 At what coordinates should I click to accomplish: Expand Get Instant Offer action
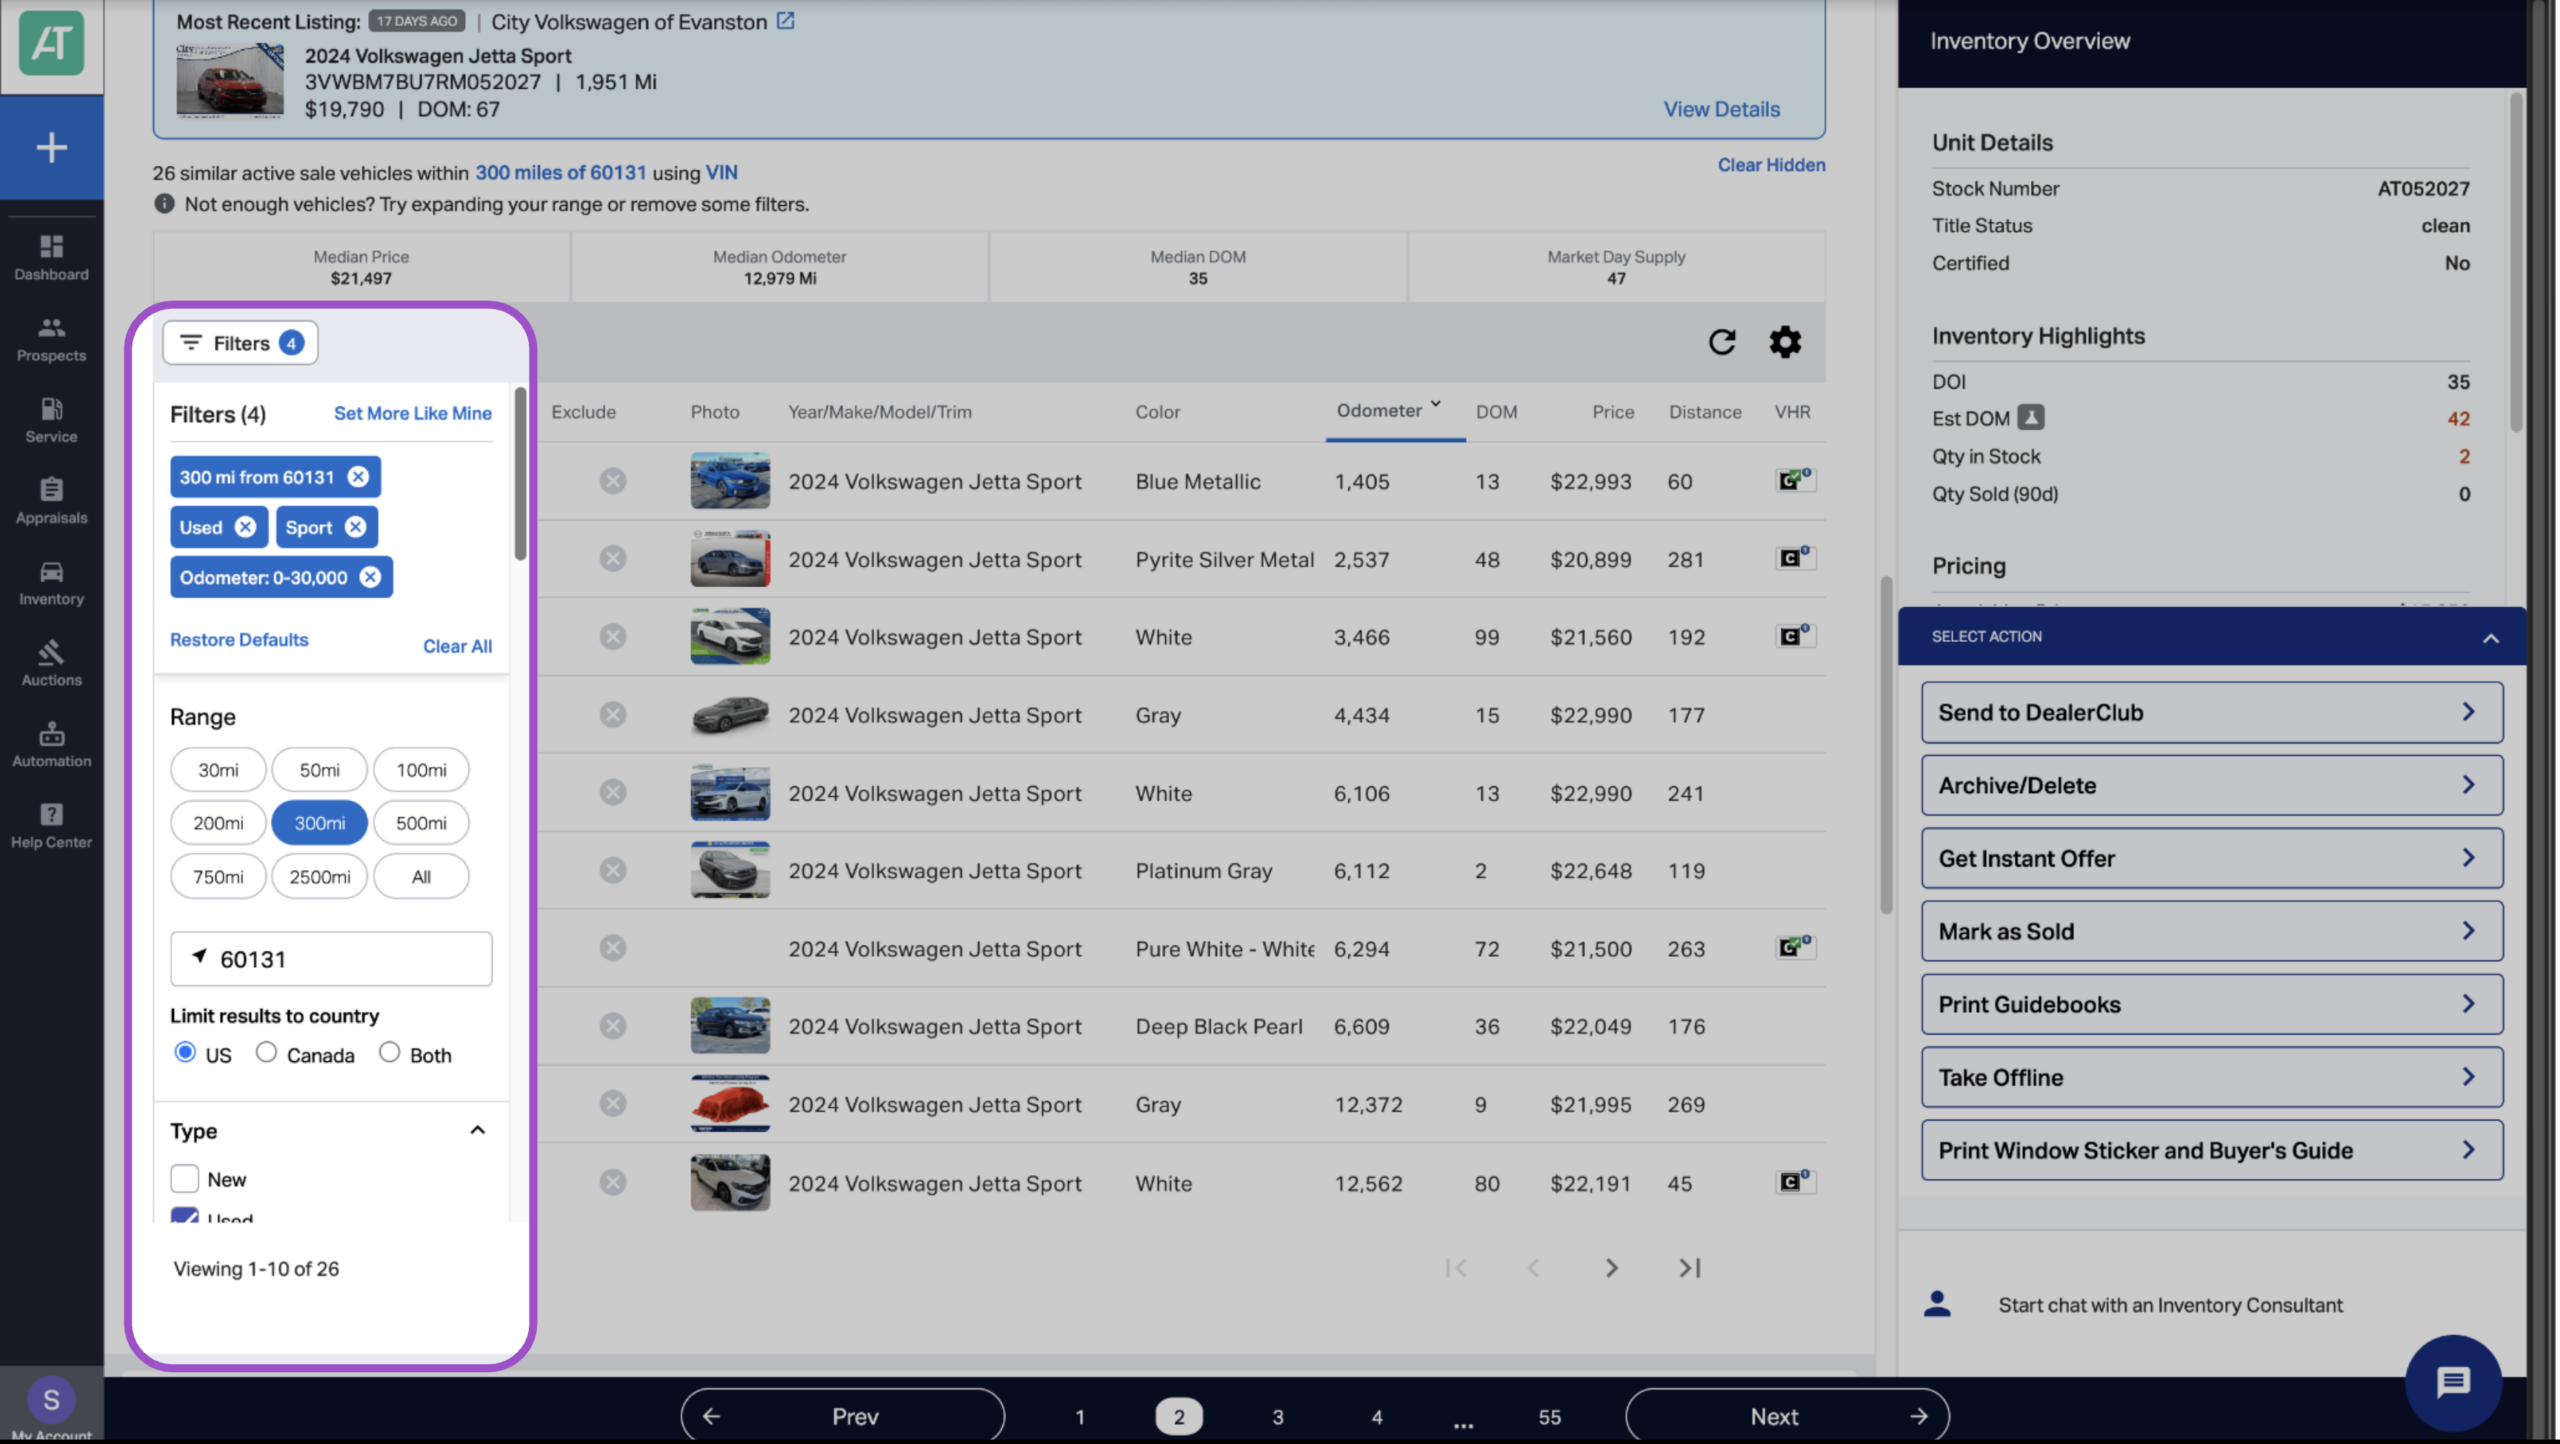click(2211, 858)
